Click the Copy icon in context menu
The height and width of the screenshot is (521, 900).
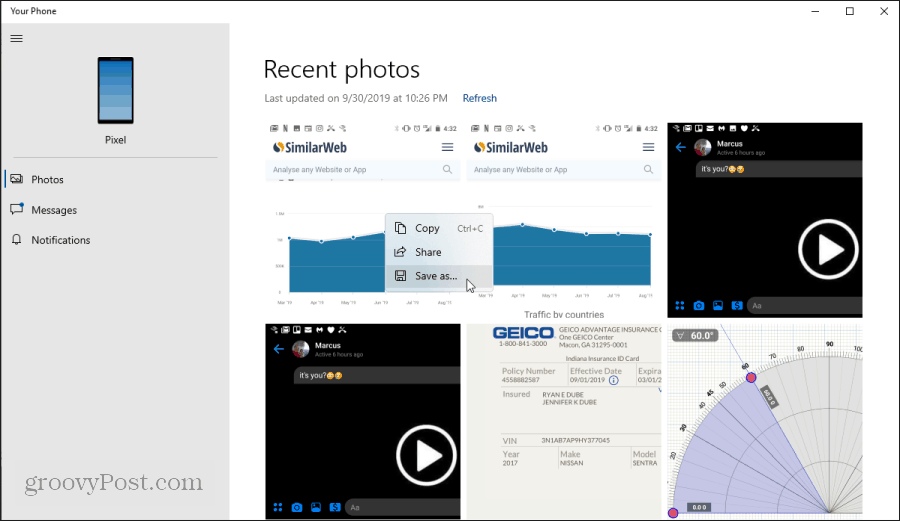tap(400, 228)
